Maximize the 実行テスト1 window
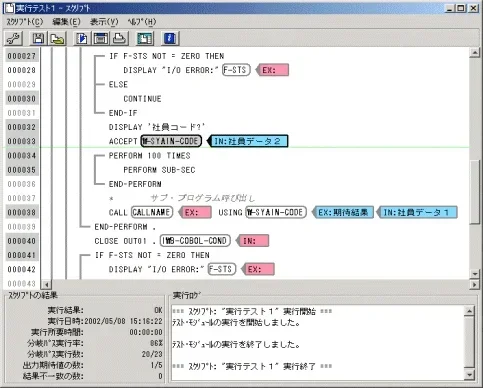The image size is (483, 388). point(461,8)
